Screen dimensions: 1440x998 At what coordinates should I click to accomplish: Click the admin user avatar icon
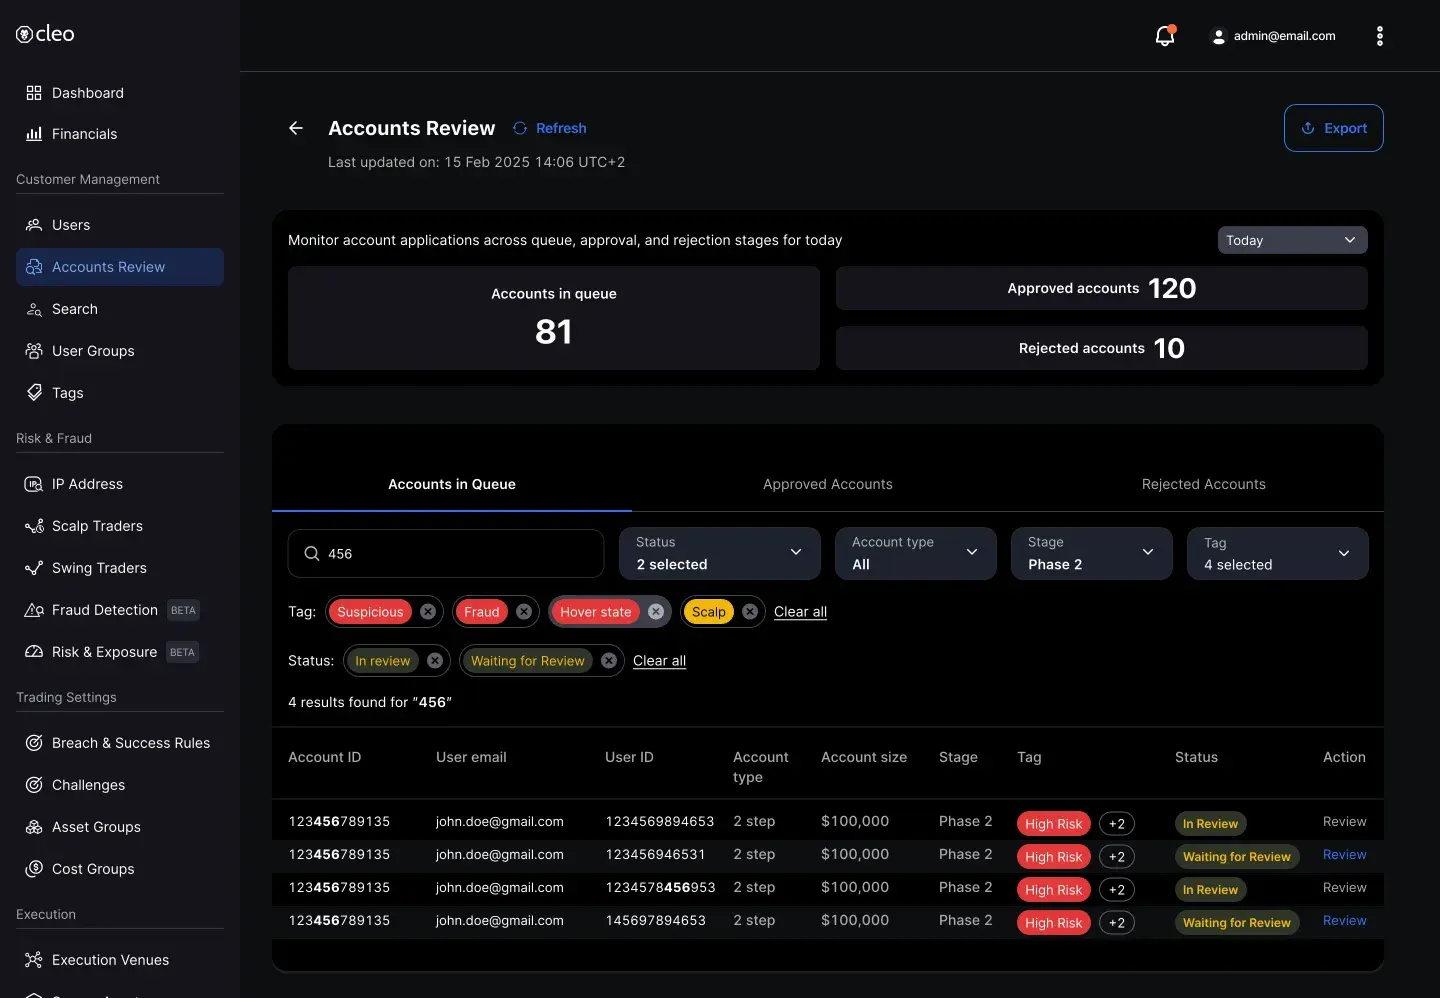1218,36
